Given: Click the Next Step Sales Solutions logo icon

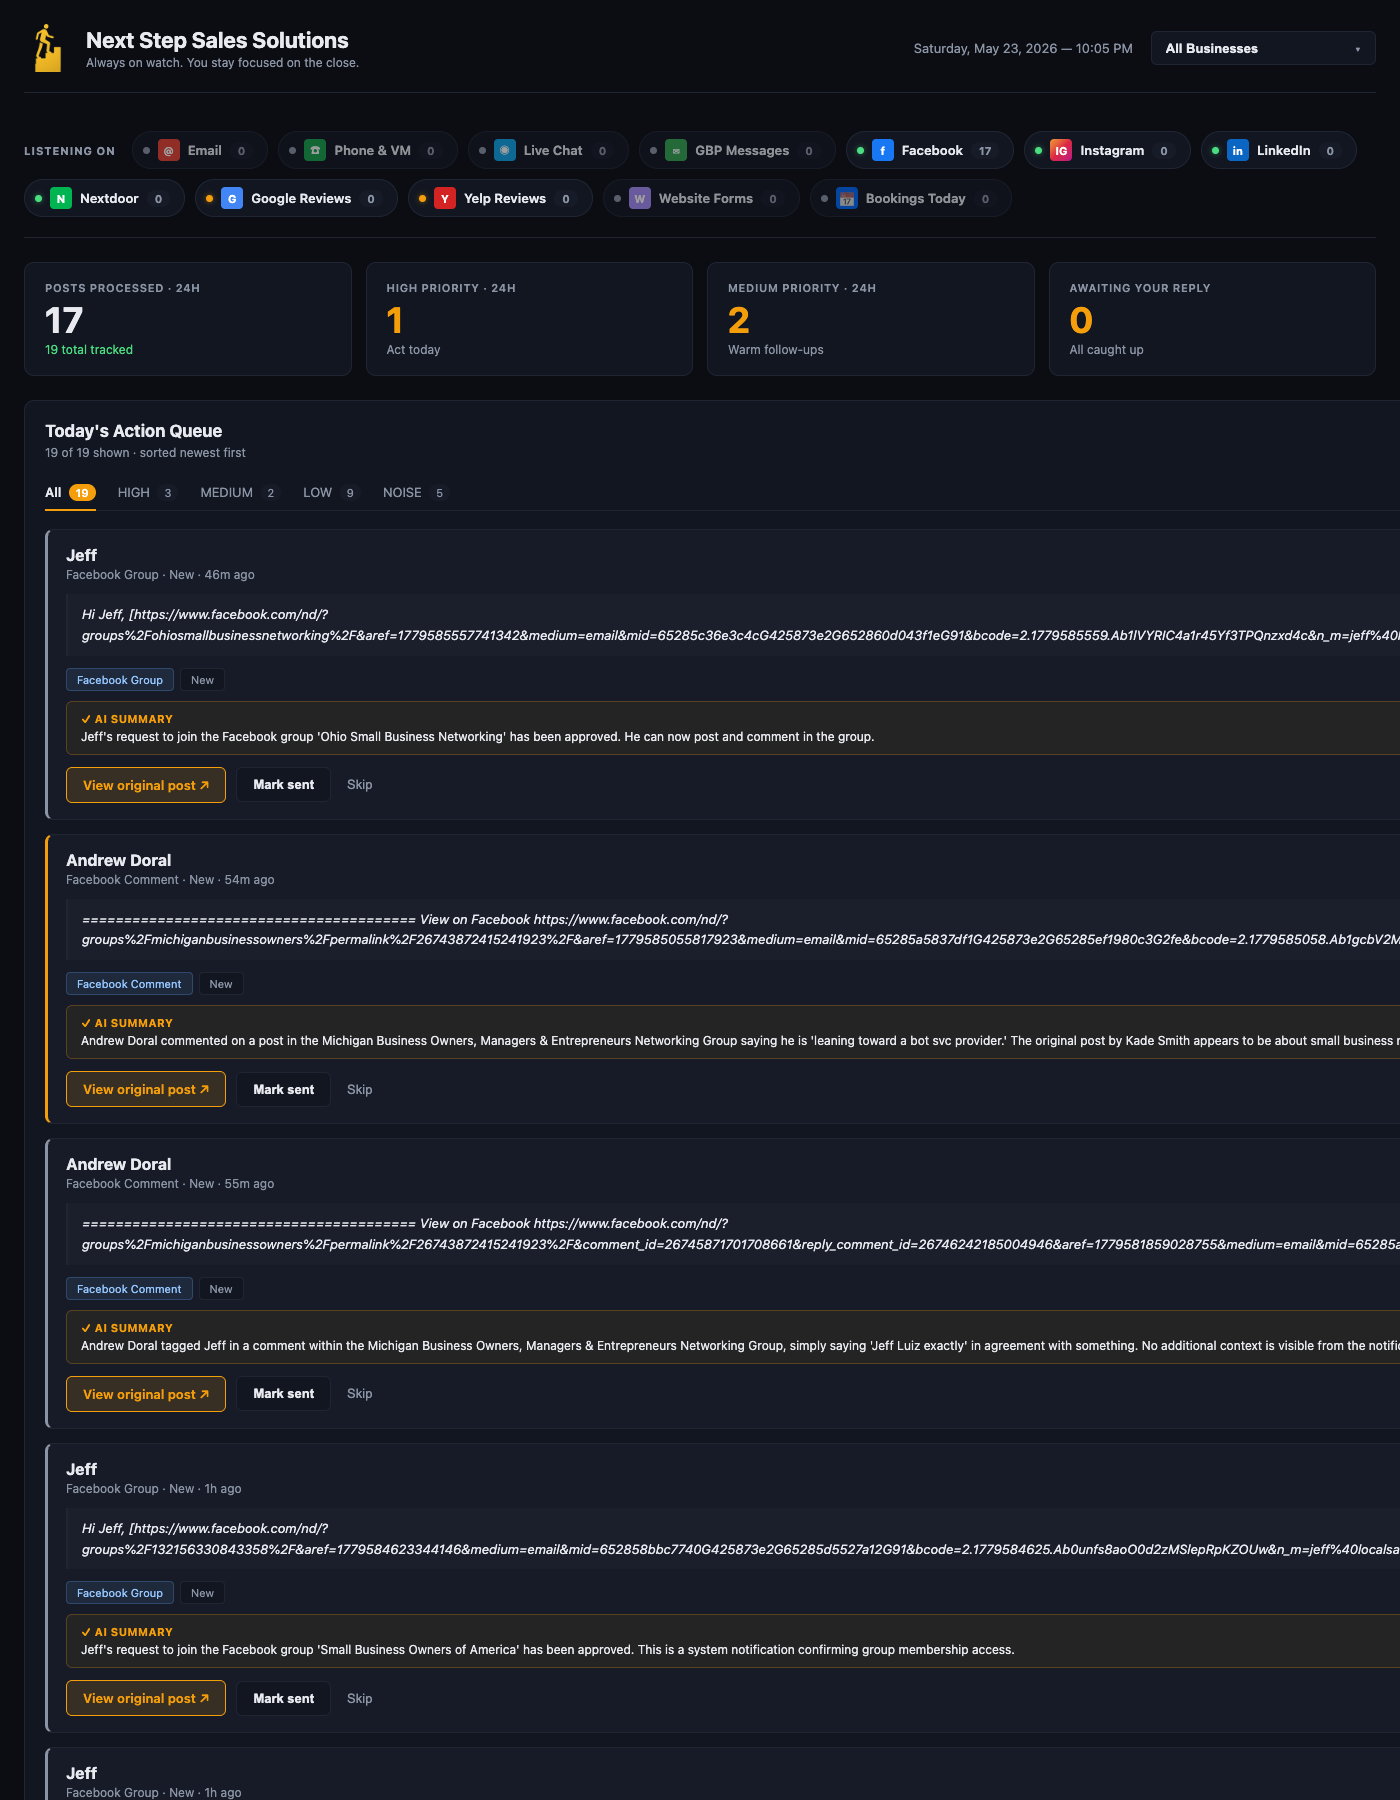Looking at the screenshot, I should pos(46,48).
